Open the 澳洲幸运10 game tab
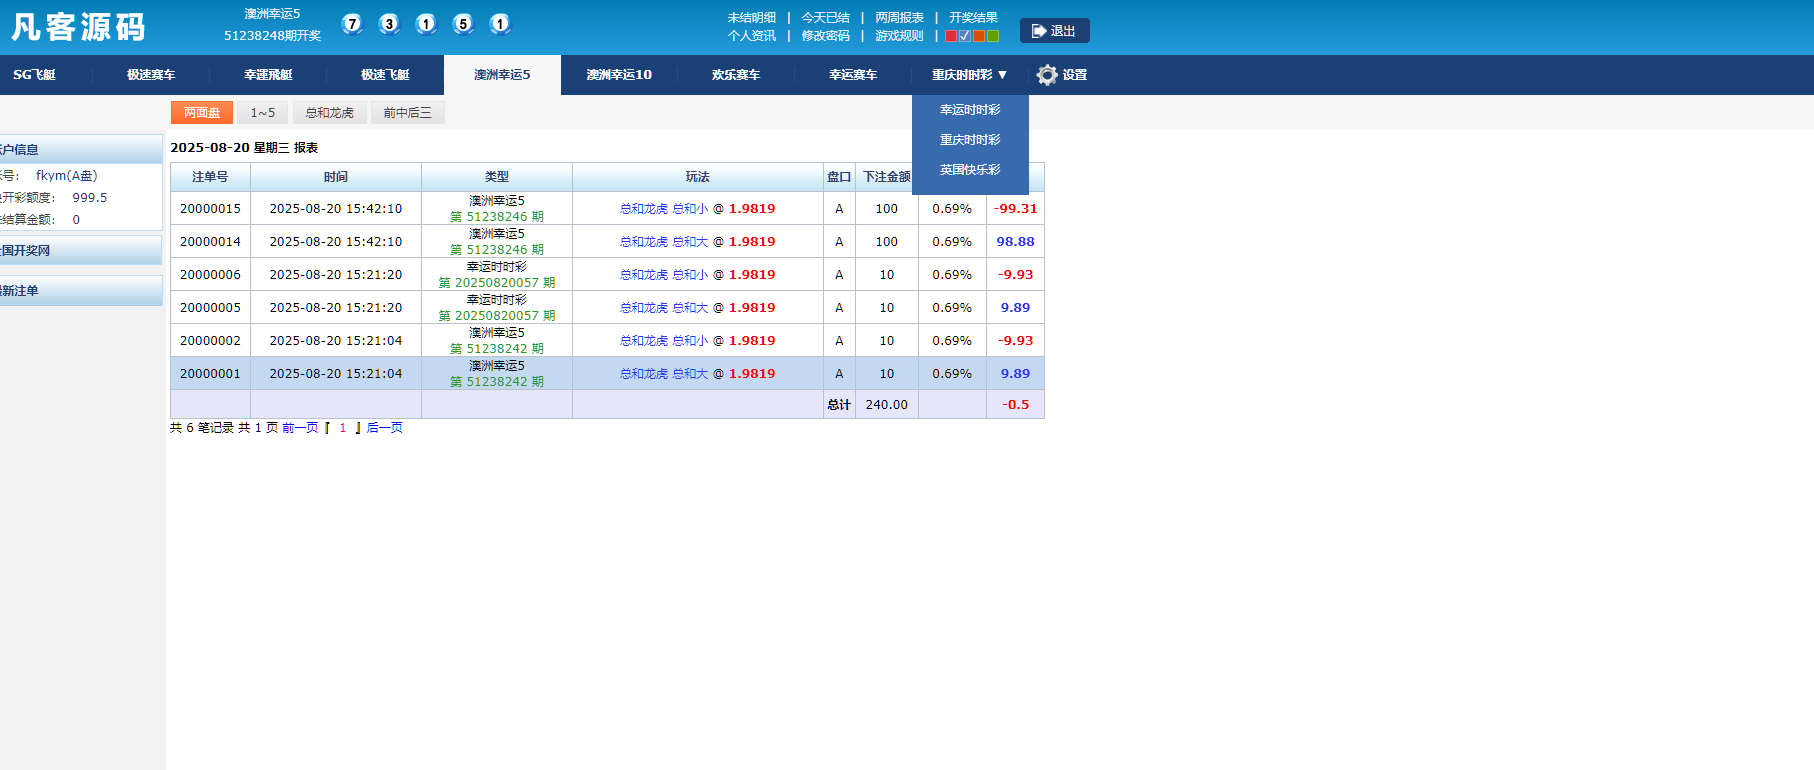The height and width of the screenshot is (770, 1814). (619, 75)
